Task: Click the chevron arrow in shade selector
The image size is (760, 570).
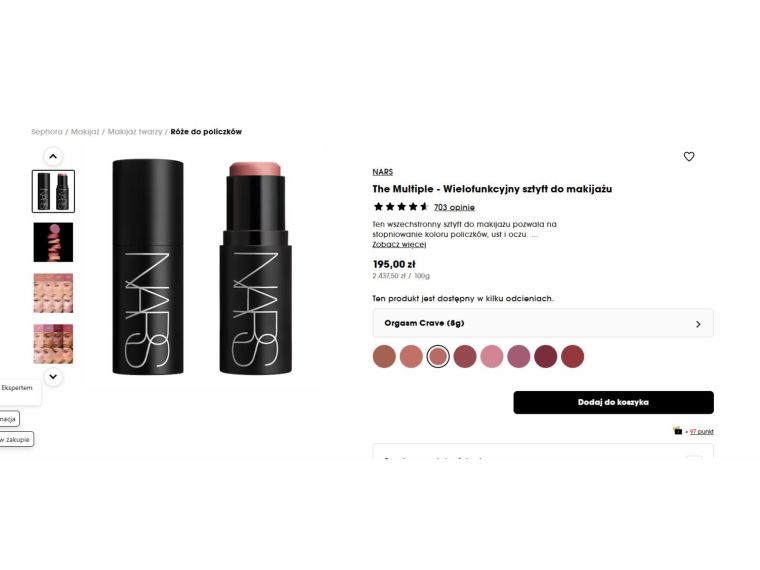Action: (x=698, y=324)
